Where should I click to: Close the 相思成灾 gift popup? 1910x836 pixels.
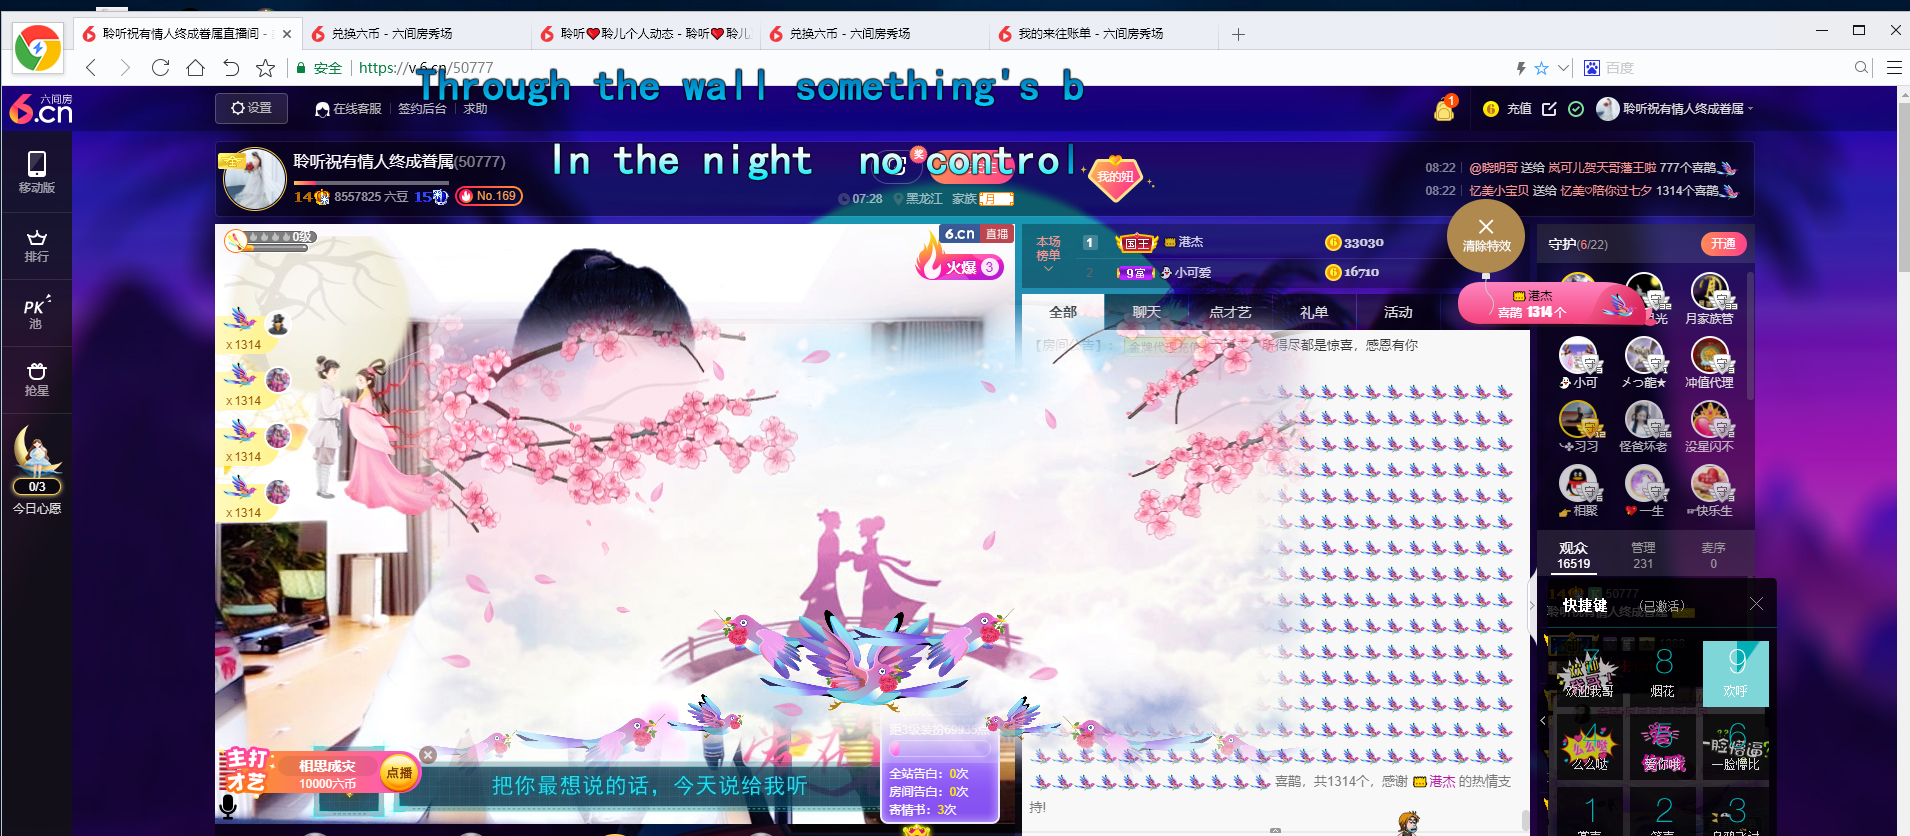428,755
